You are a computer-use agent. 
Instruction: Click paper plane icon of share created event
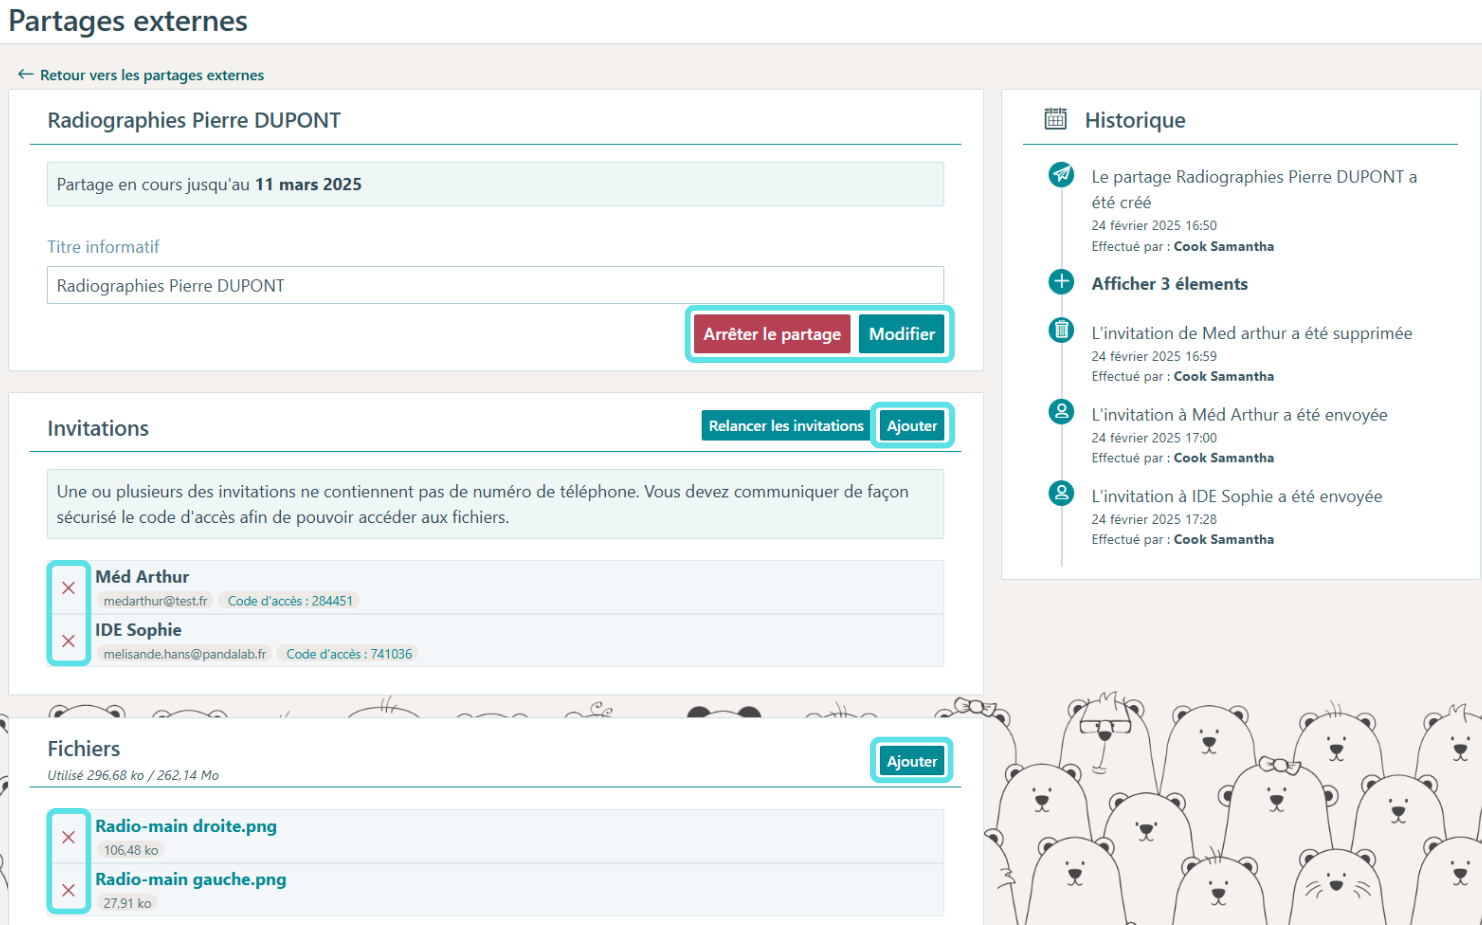point(1061,174)
